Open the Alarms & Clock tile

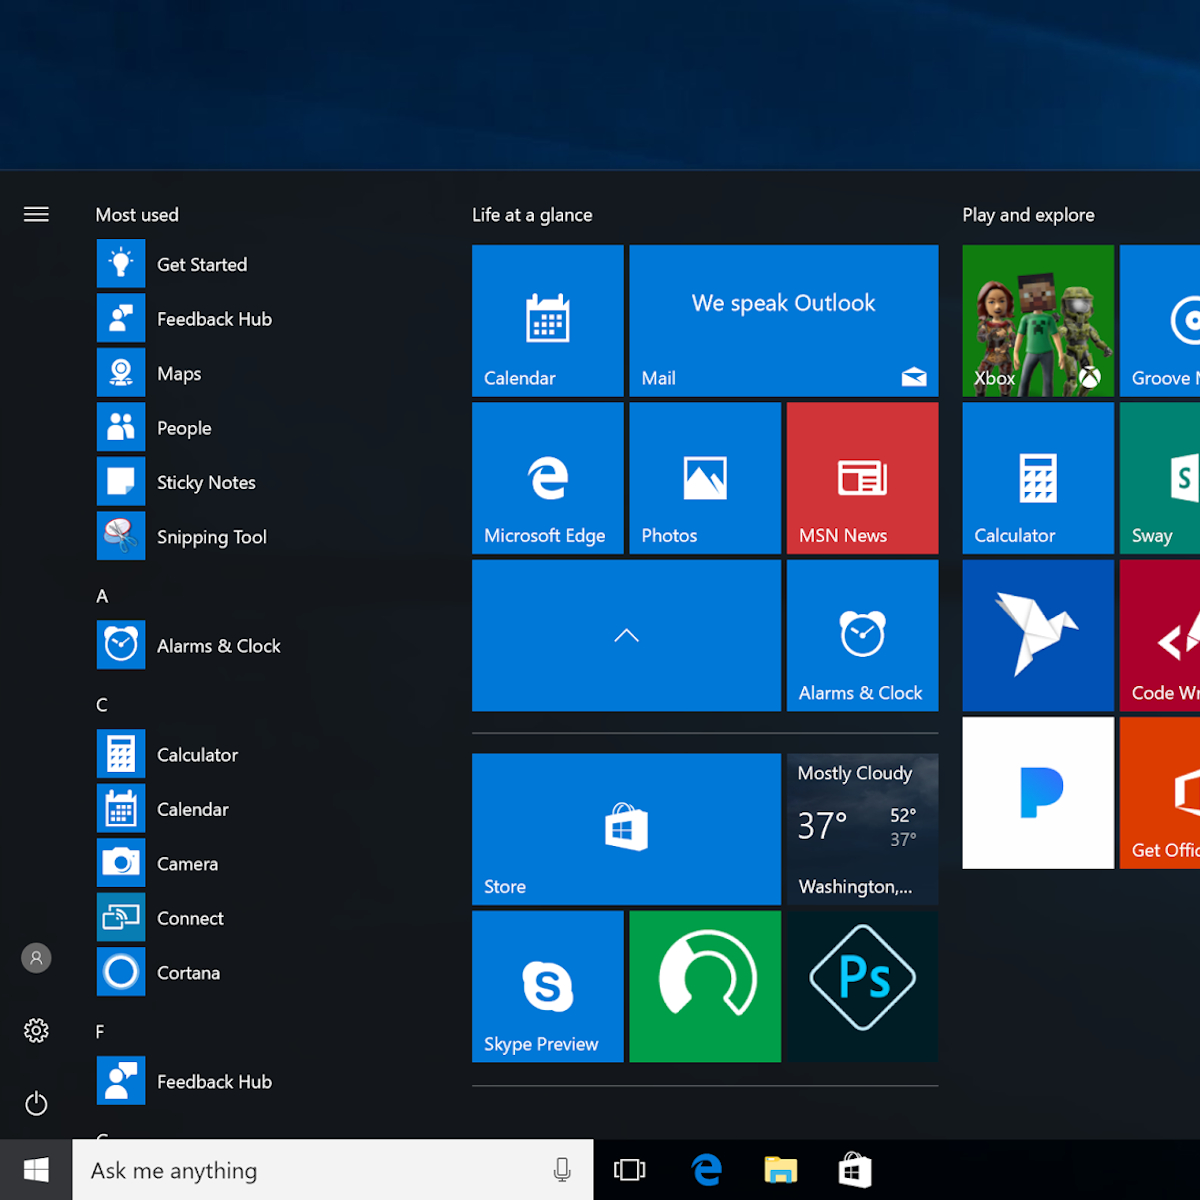[x=863, y=636]
